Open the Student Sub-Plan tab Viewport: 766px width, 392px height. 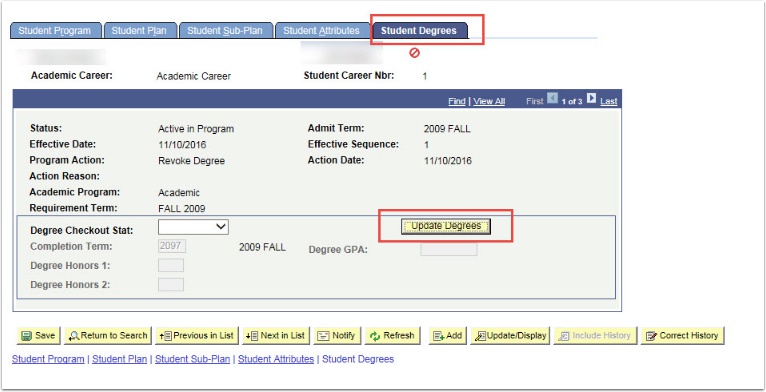pyautogui.click(x=225, y=30)
